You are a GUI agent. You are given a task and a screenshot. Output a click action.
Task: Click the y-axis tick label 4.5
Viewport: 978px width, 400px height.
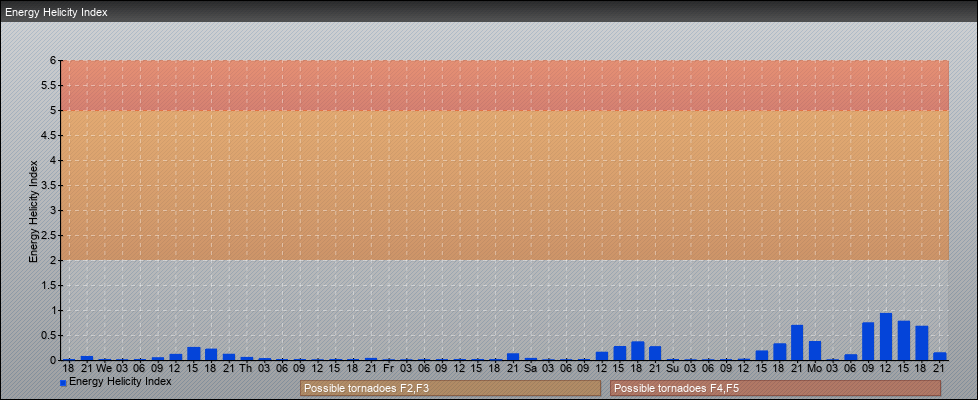(x=49, y=135)
